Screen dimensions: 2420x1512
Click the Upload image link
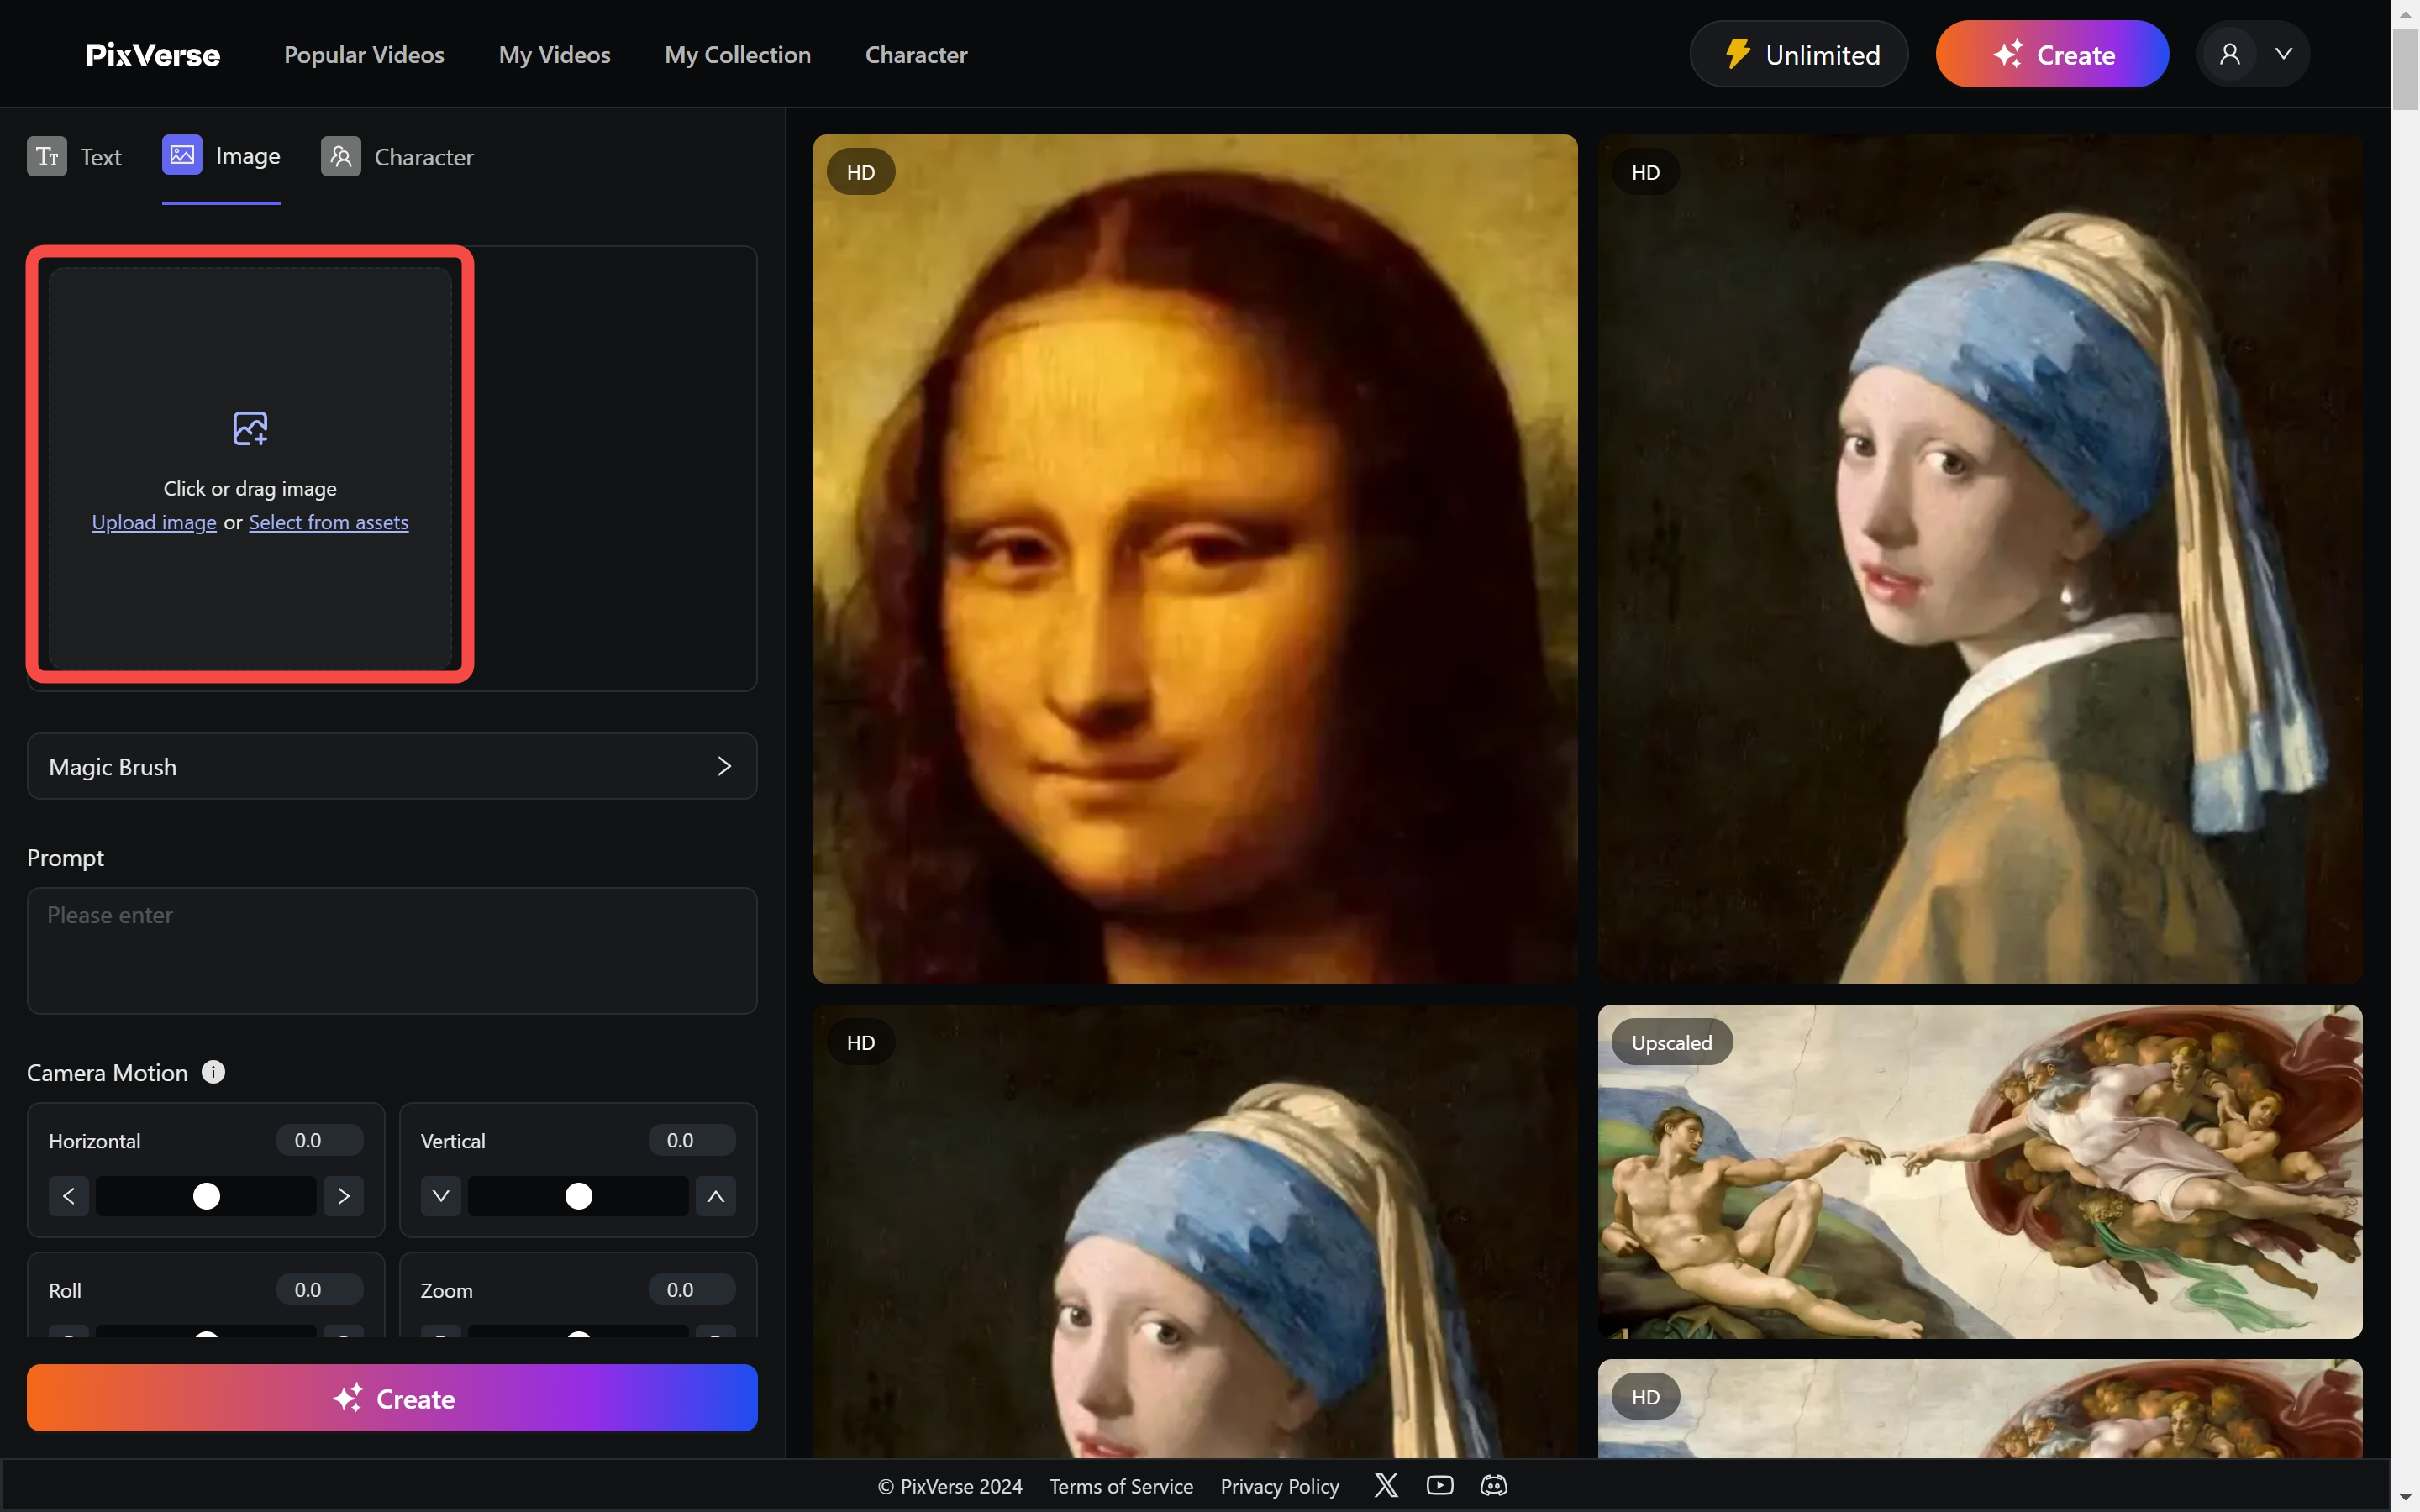click(x=154, y=522)
